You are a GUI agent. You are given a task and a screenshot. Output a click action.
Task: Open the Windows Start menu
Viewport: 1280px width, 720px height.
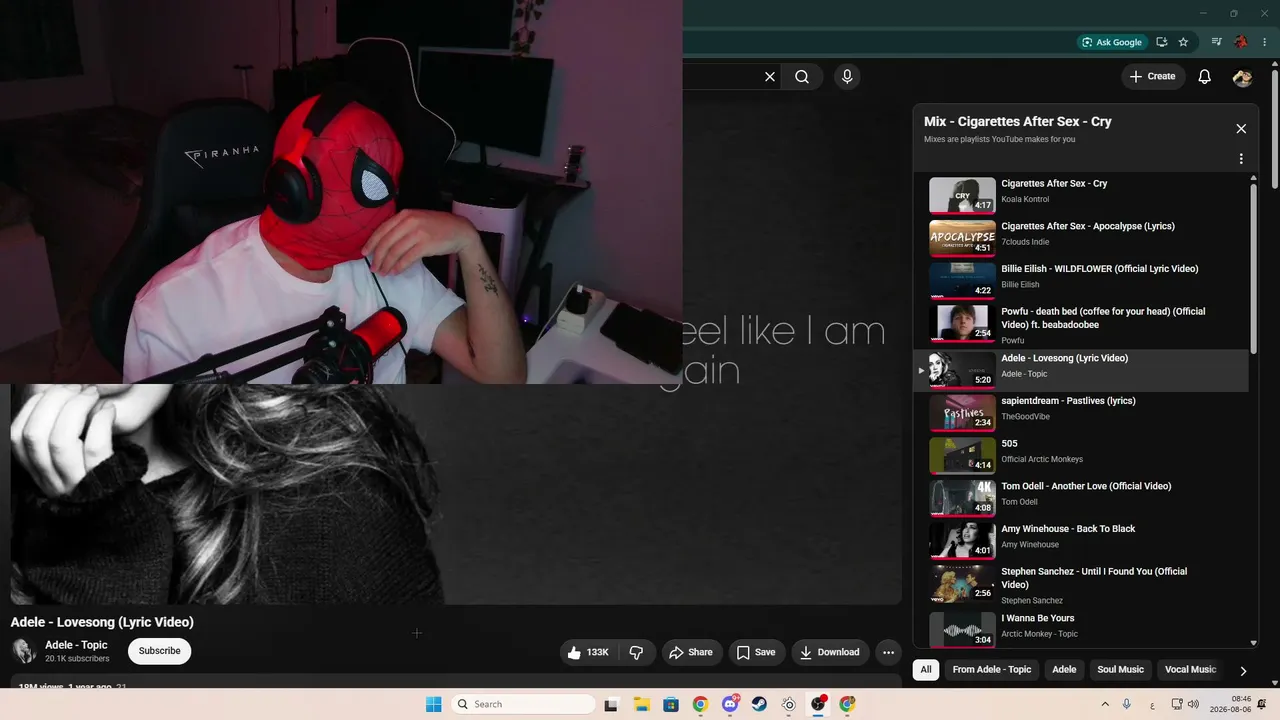pyautogui.click(x=434, y=704)
